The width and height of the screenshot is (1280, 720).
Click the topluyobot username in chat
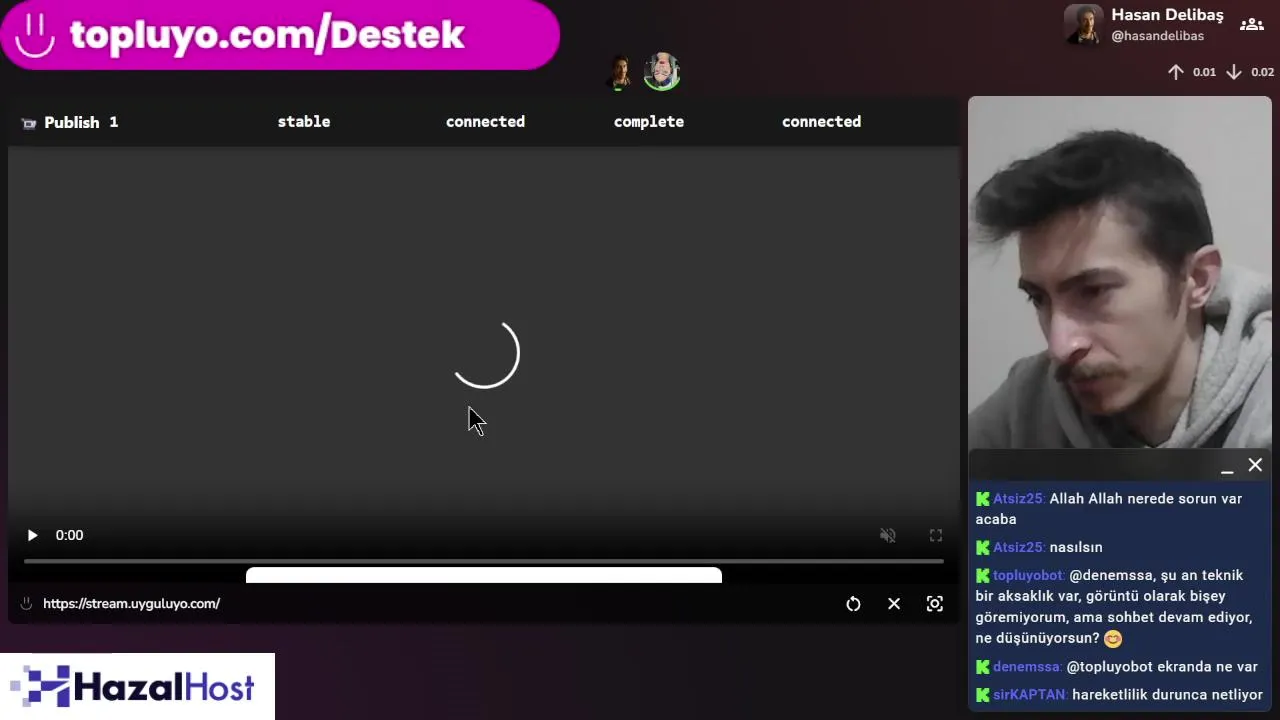point(1028,575)
